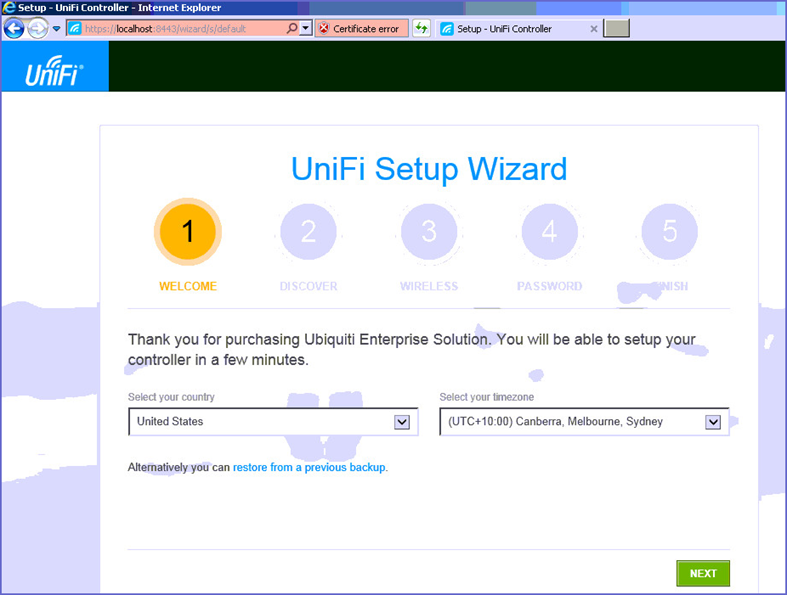Click step 1 Welcome circle
This screenshot has width=787, height=595.
[x=187, y=232]
